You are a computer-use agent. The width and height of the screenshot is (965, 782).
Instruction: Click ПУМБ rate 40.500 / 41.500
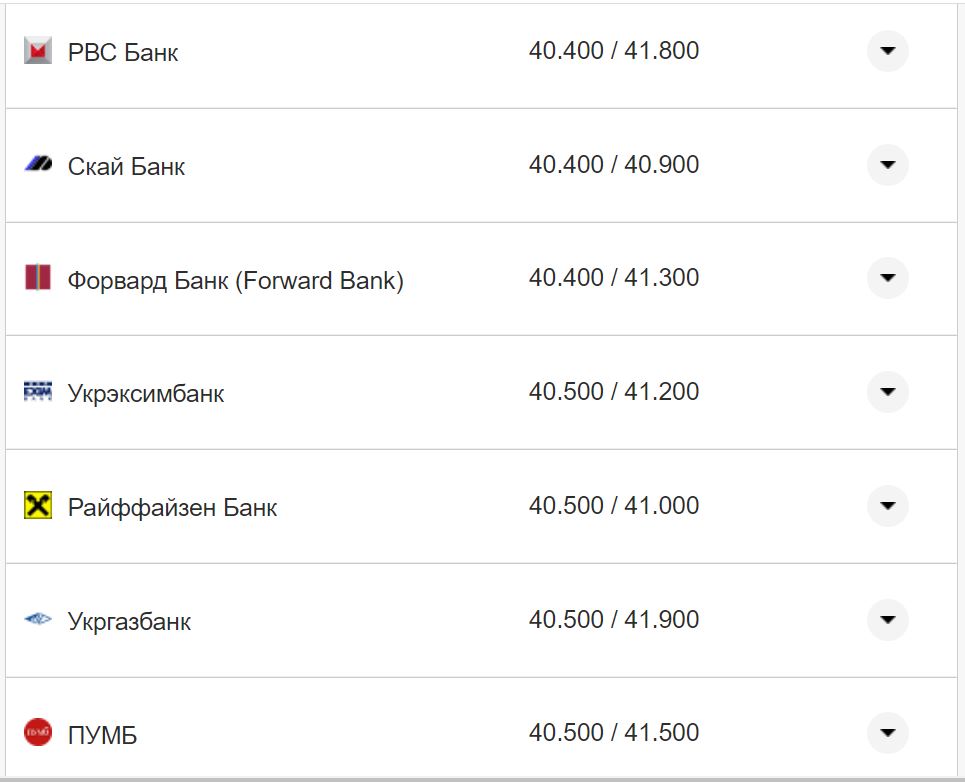tap(614, 732)
